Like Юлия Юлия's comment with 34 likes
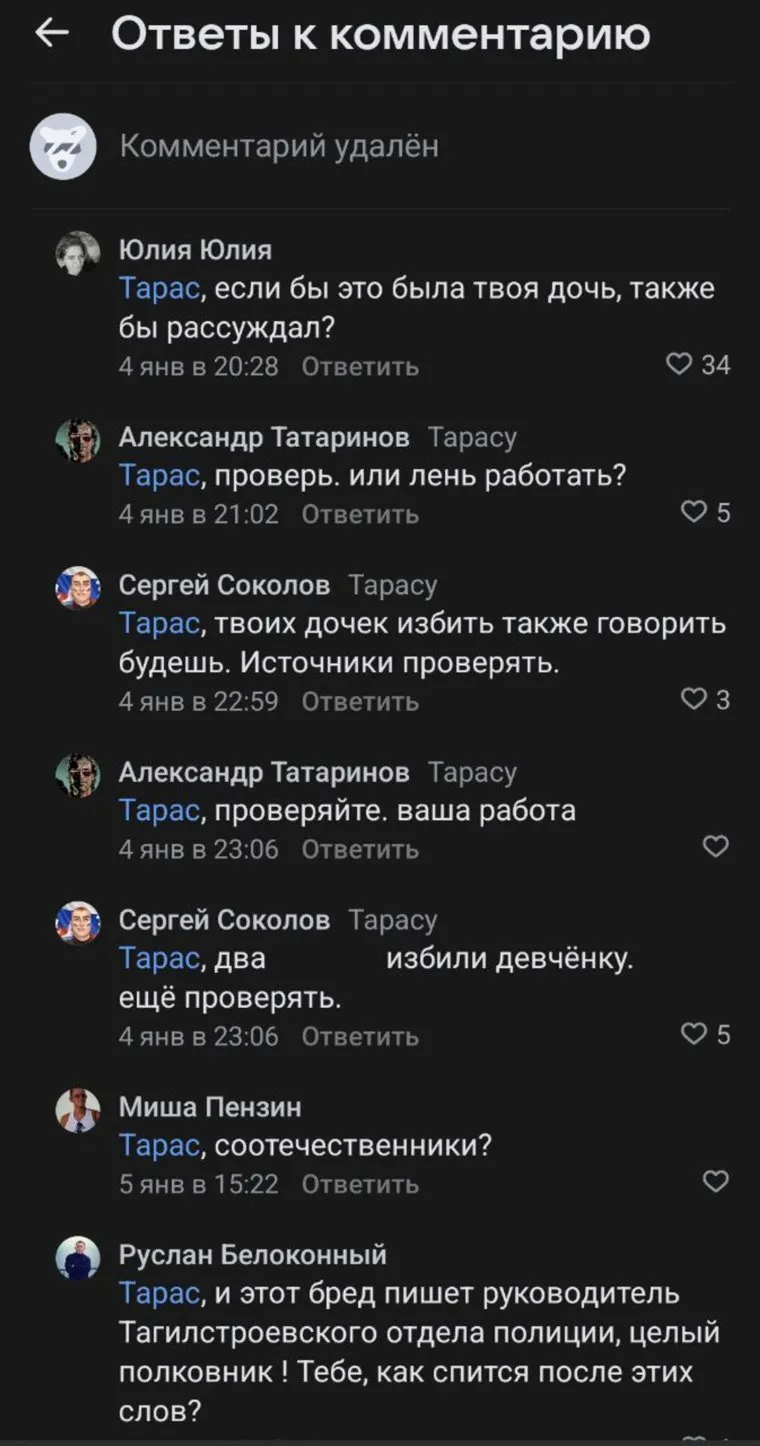 [x=680, y=365]
